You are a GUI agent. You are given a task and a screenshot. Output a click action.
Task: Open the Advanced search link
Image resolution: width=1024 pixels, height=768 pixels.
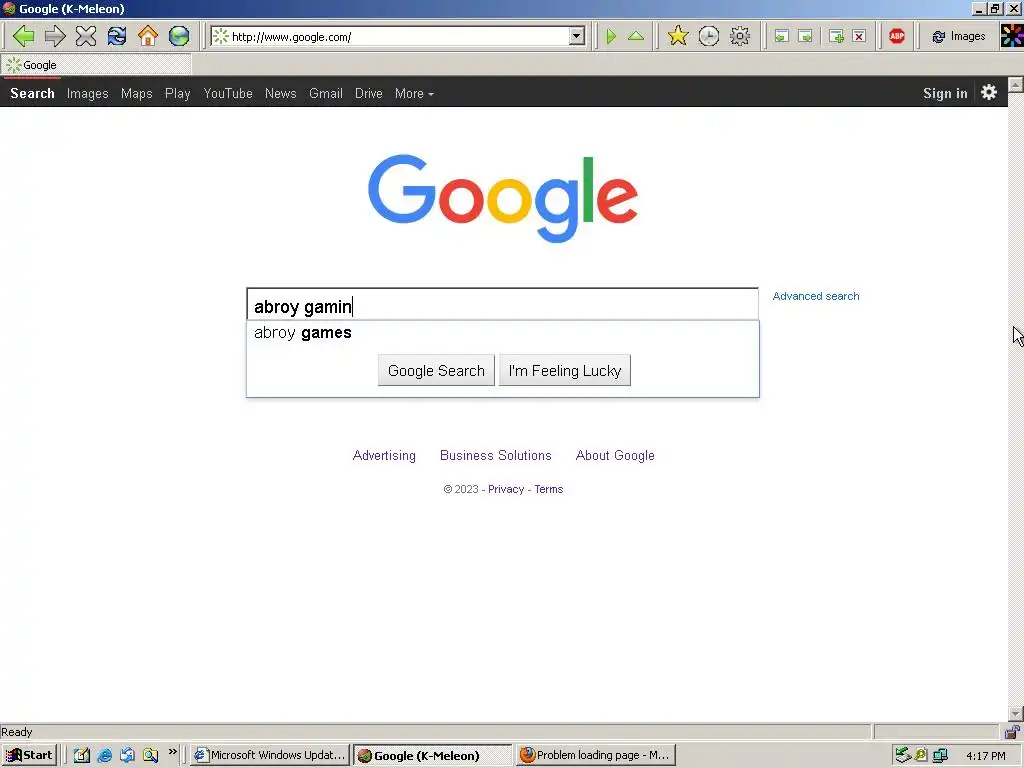[816, 296]
